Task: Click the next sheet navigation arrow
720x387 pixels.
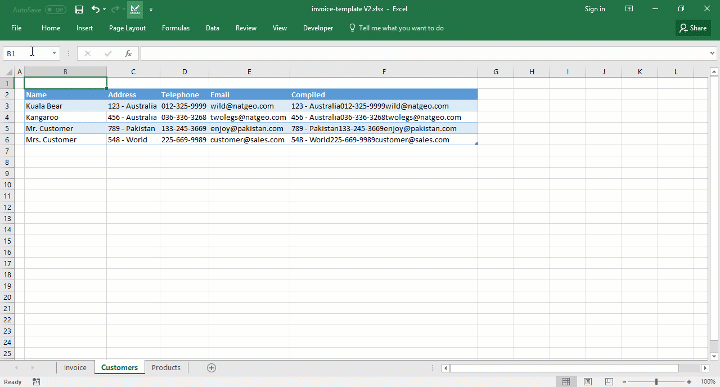Action: pyautogui.click(x=33, y=368)
